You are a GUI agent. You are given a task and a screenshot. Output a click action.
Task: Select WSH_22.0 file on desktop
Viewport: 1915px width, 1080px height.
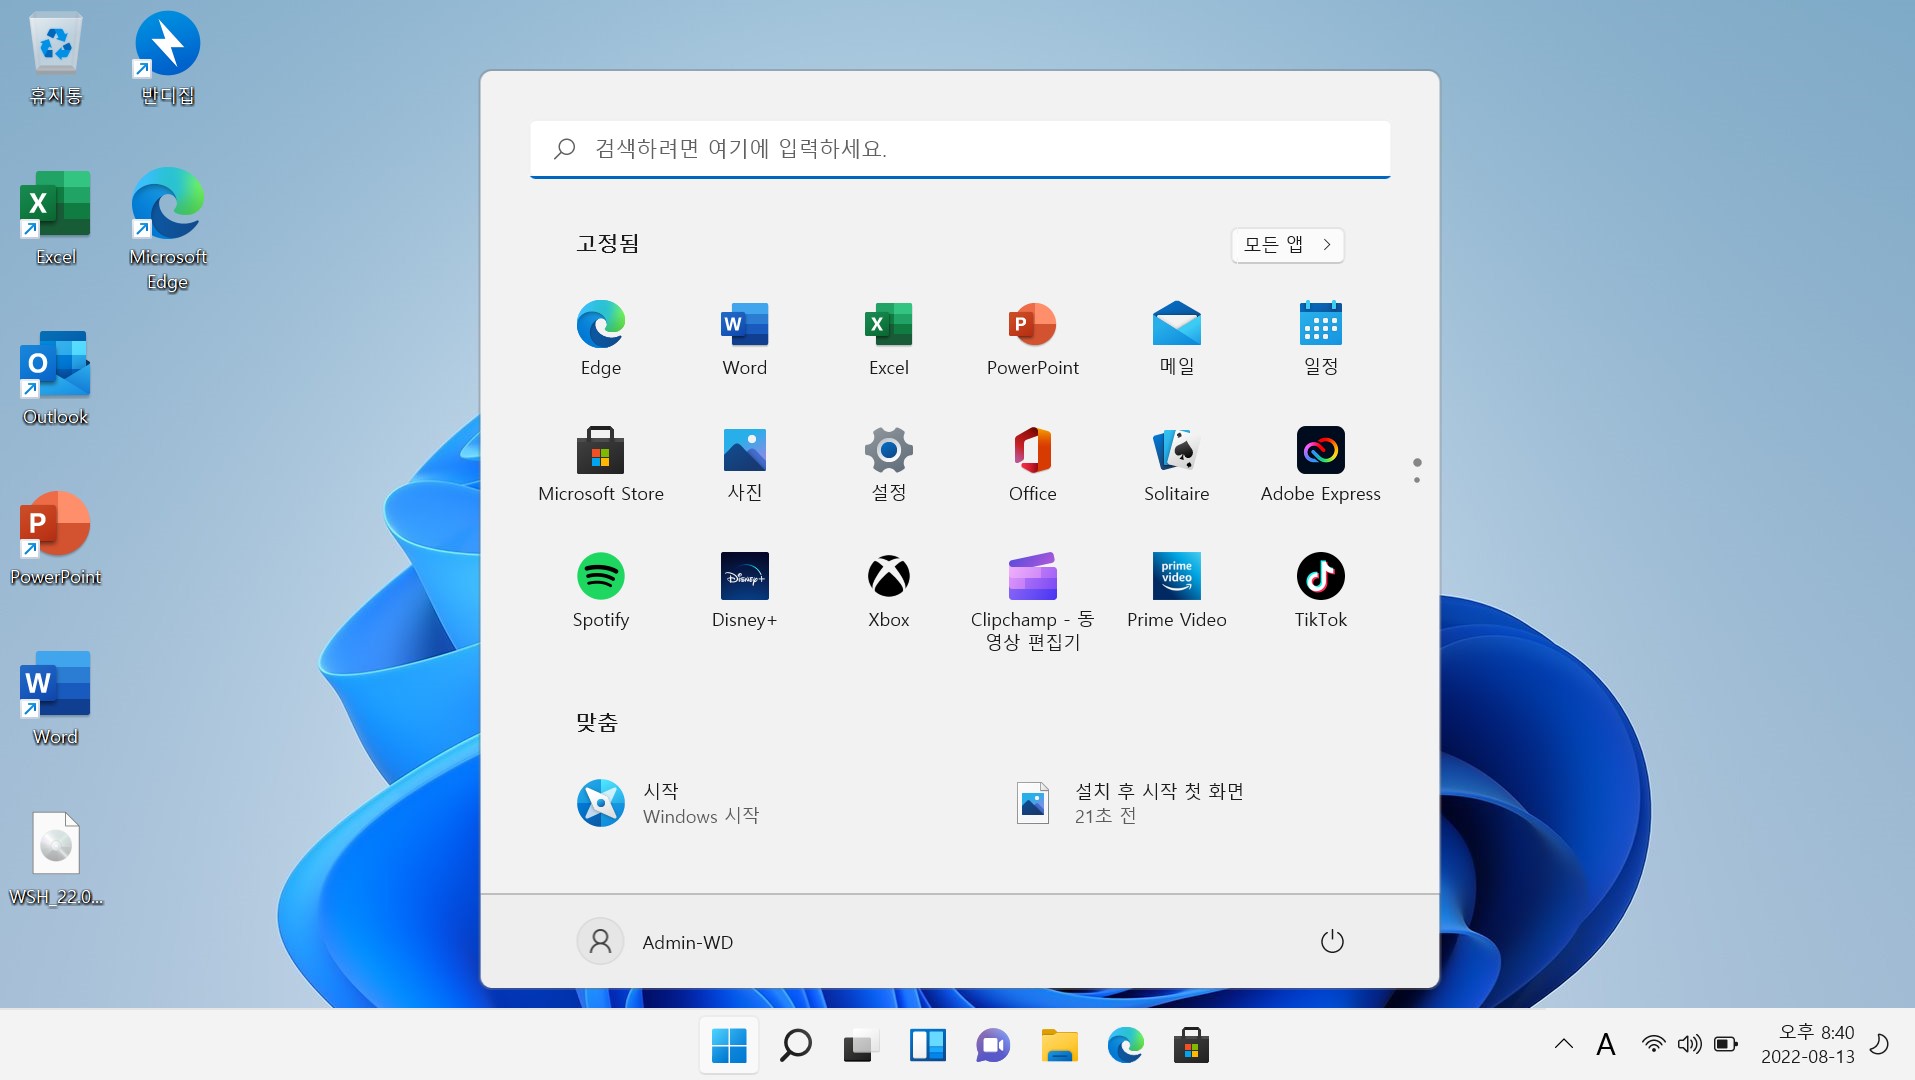point(56,858)
